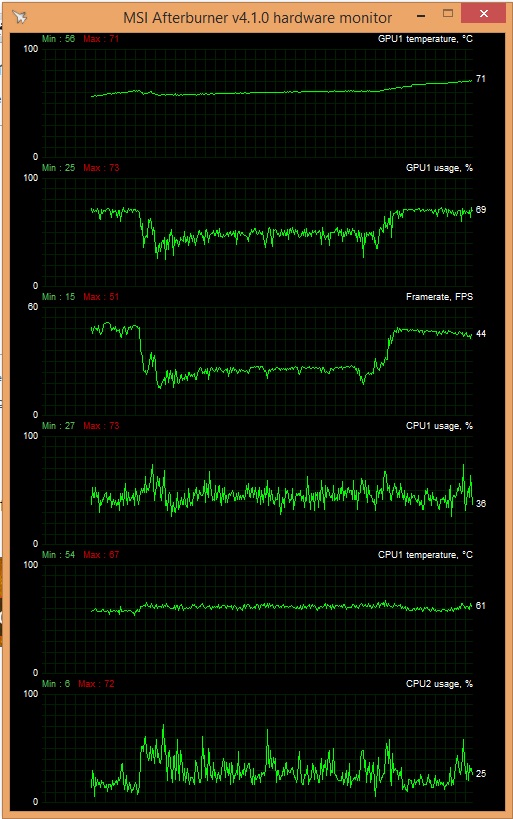Screen dimensions: 513x819
Task: Click the window title text
Action: coord(257,18)
